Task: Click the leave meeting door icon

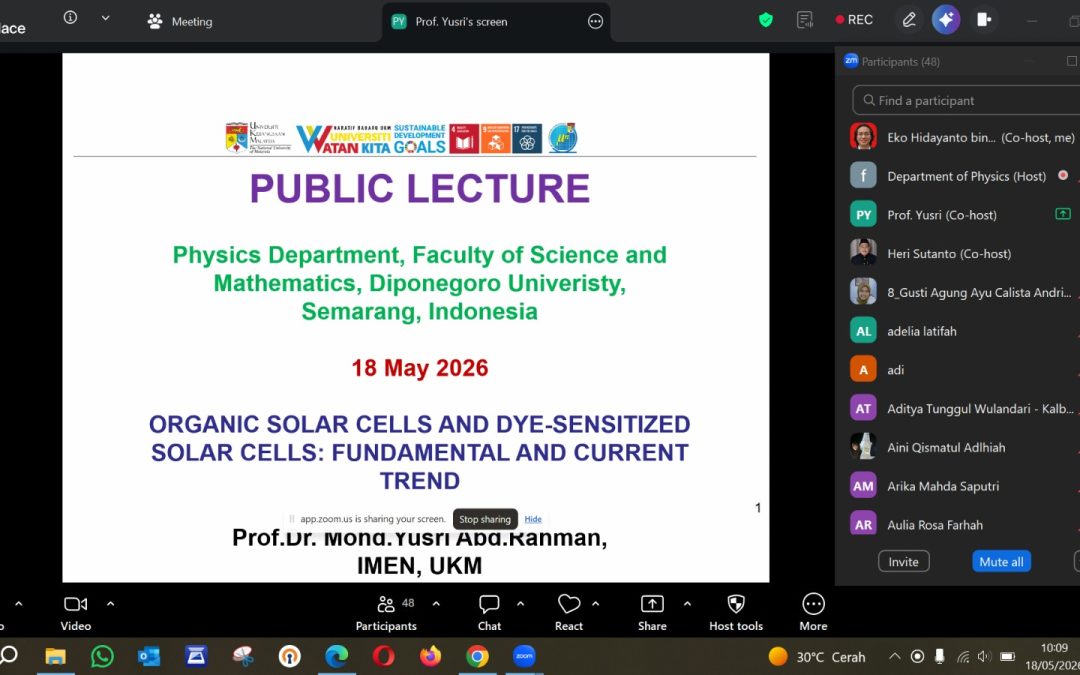Action: coord(984,20)
